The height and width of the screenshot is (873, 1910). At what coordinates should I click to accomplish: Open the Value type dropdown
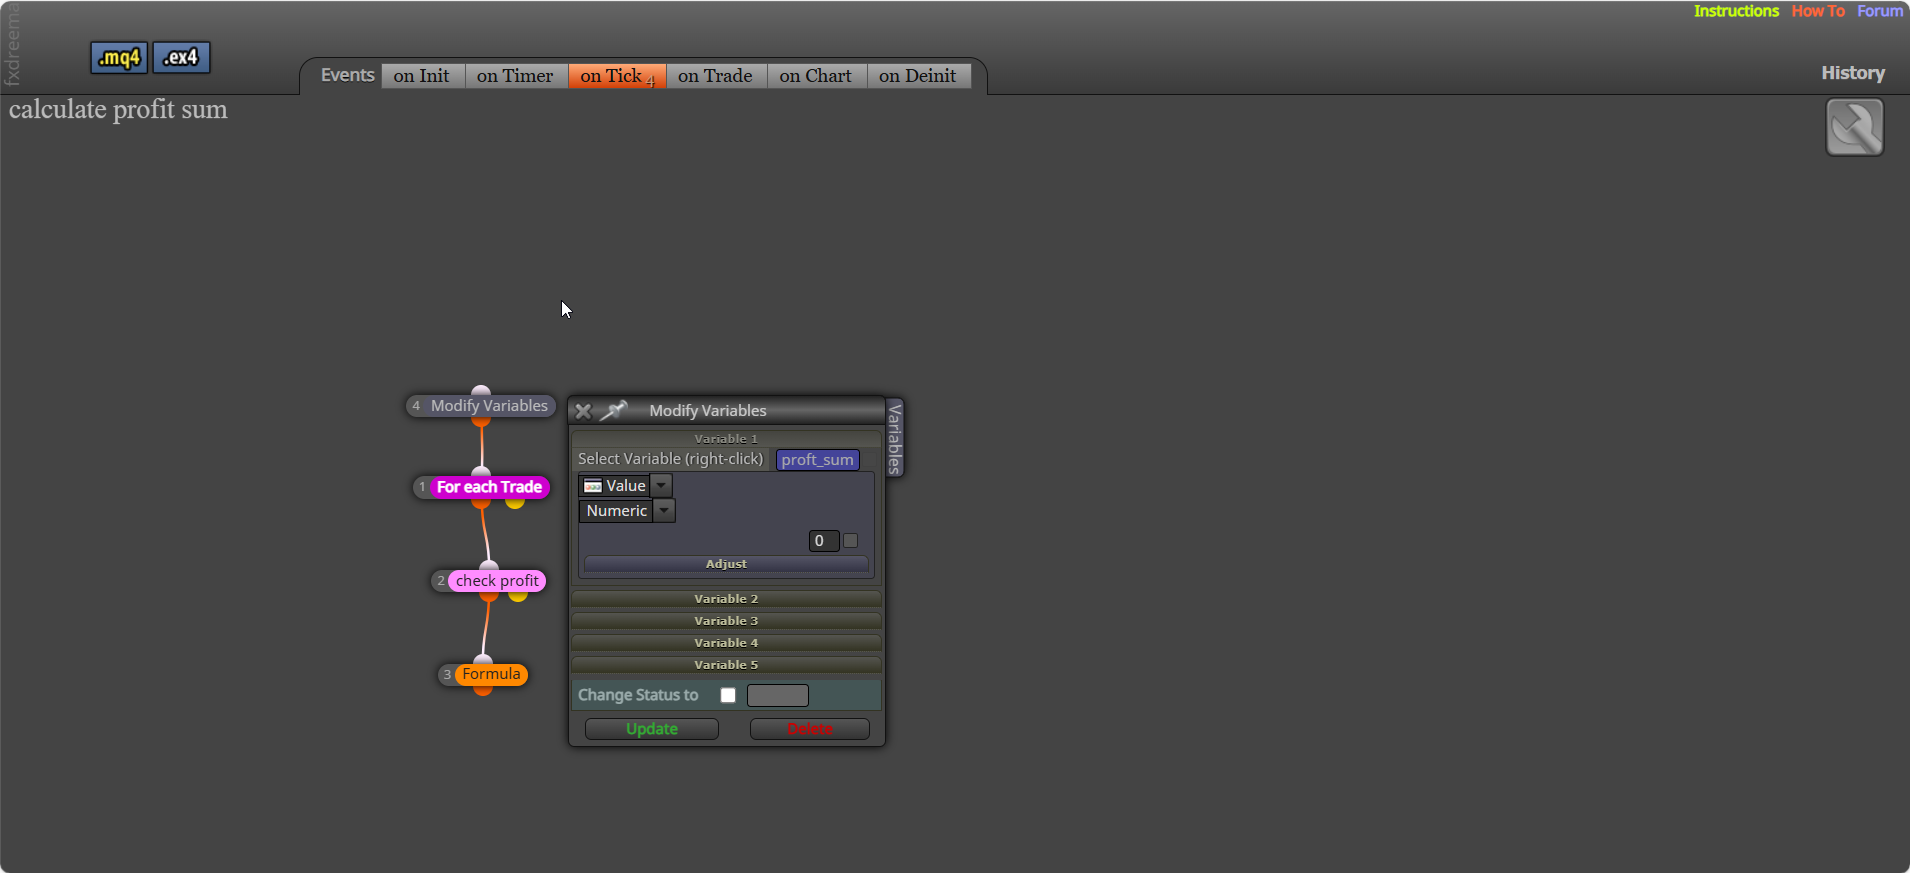tap(625, 486)
